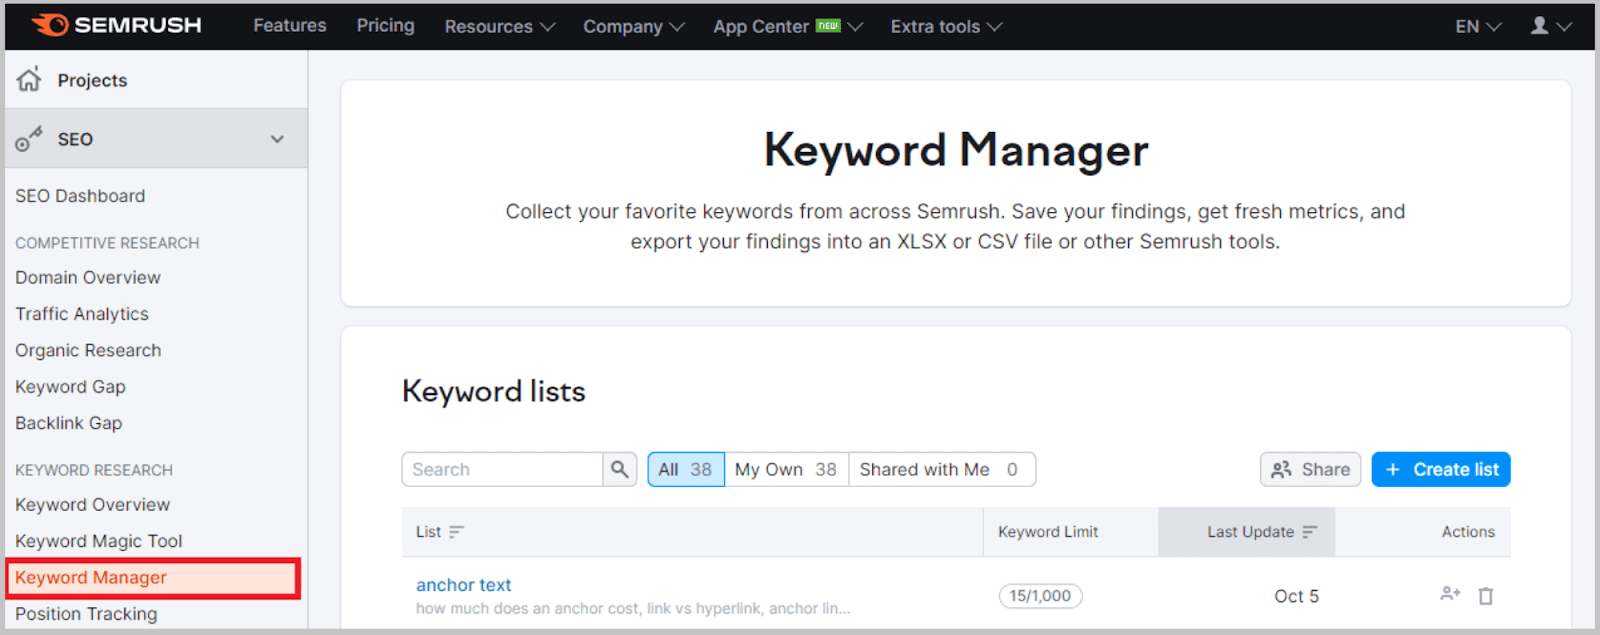Viewport: 1600px width, 635px height.
Task: Expand the Company dropdown menu
Action: point(634,26)
